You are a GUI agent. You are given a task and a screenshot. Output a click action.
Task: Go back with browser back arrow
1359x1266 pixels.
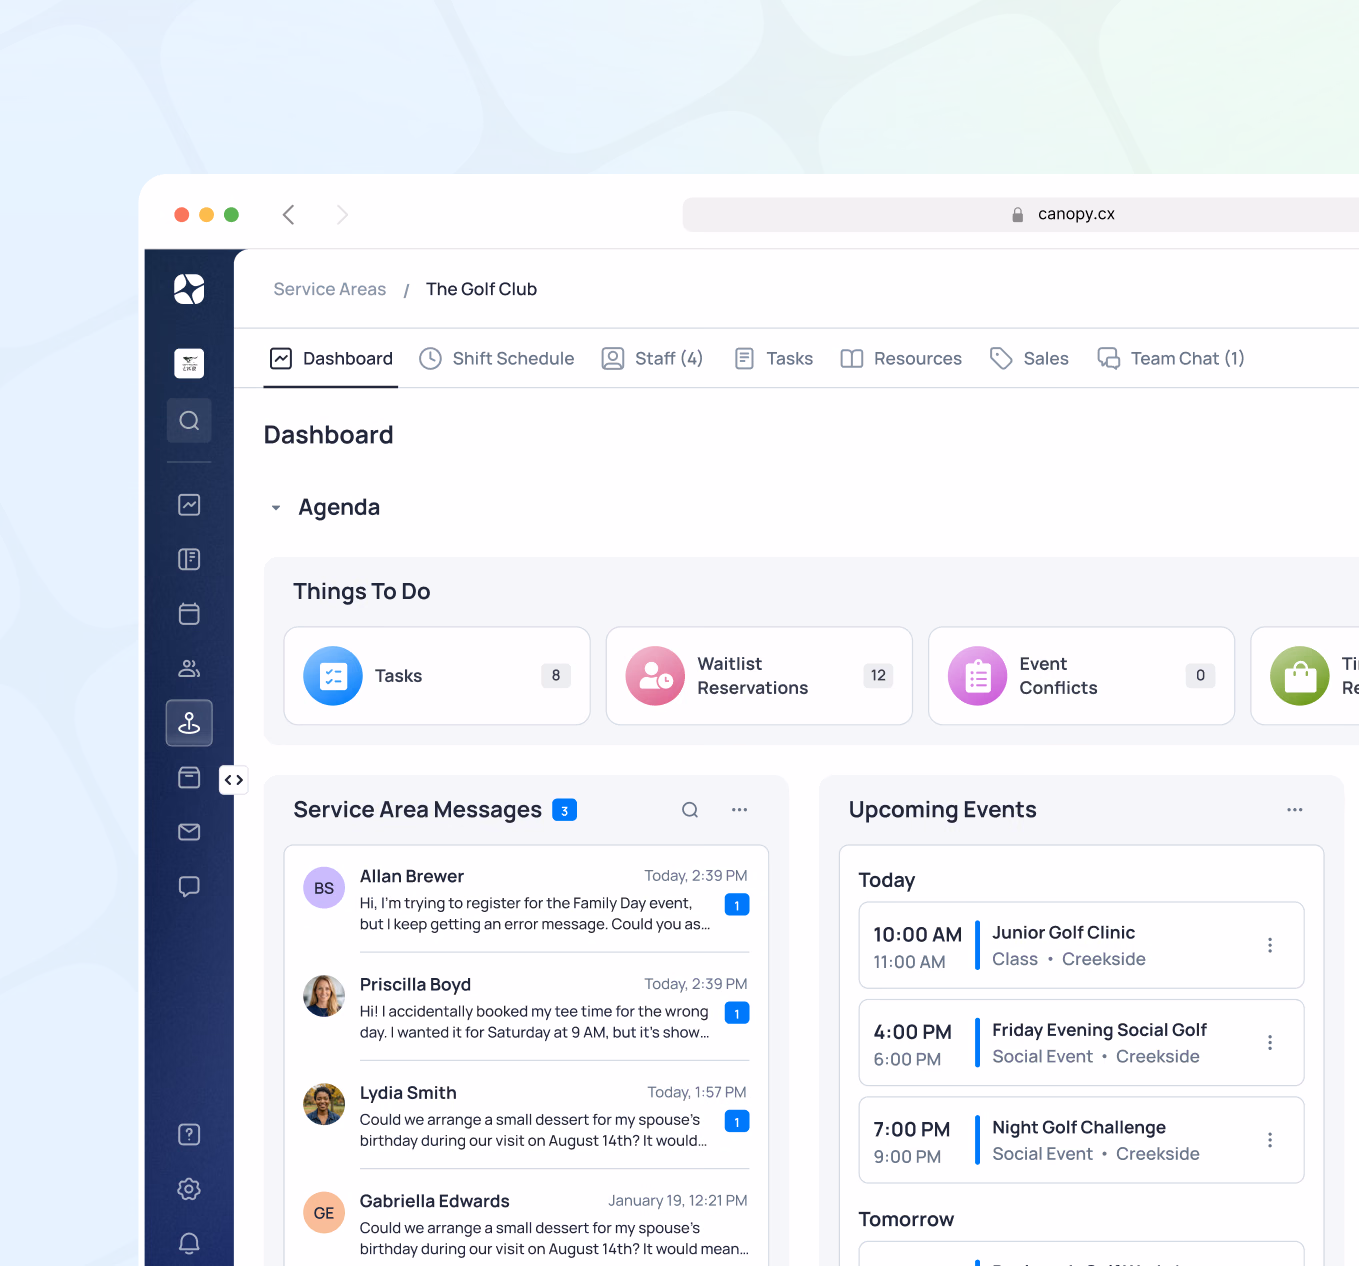289,215
